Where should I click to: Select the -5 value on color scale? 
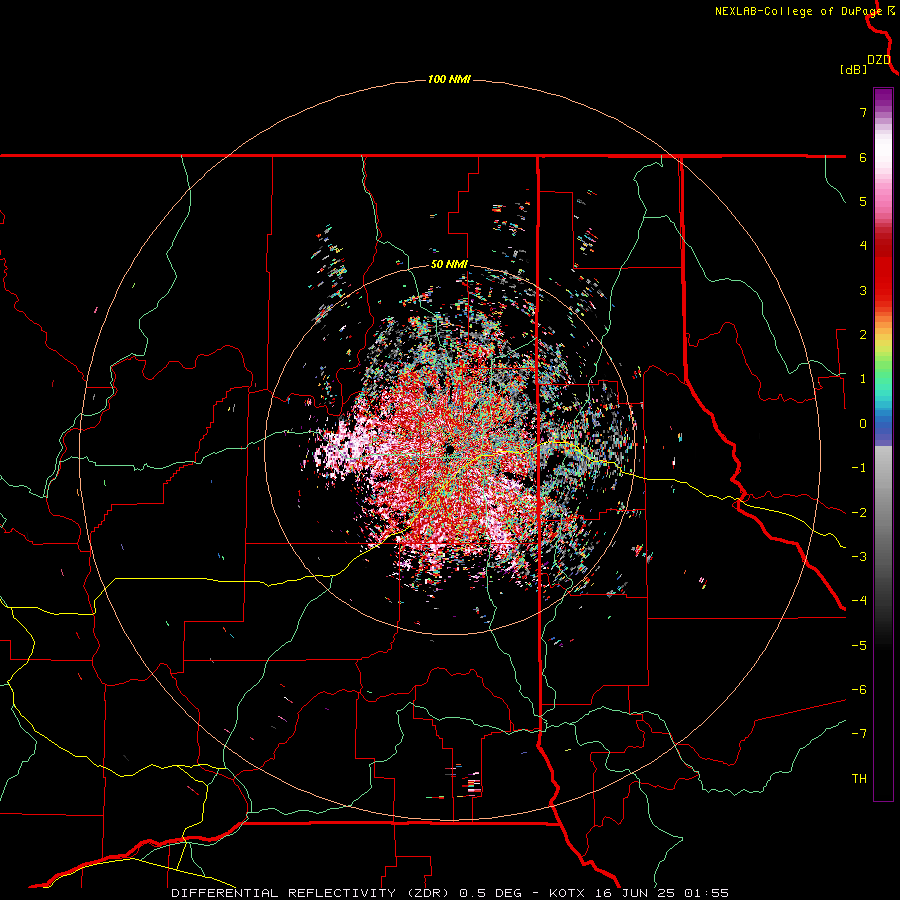[x=859, y=646]
